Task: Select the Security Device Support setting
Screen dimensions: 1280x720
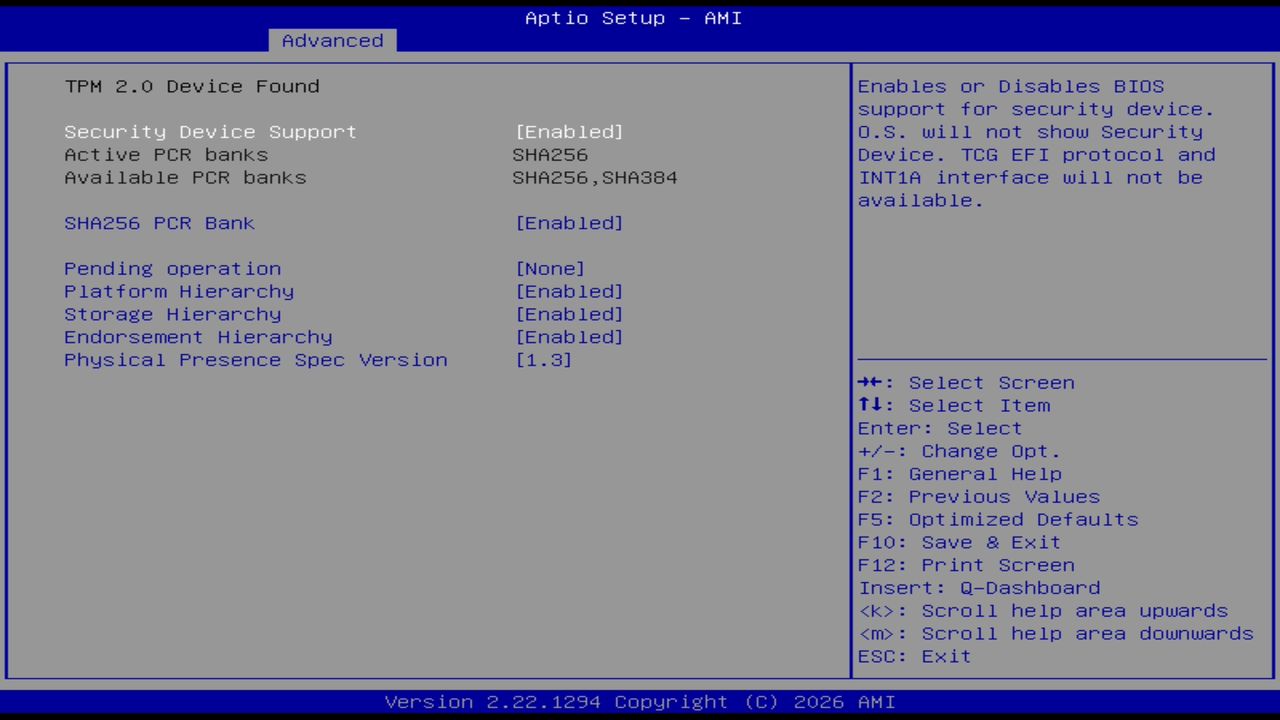Action: pos(210,131)
